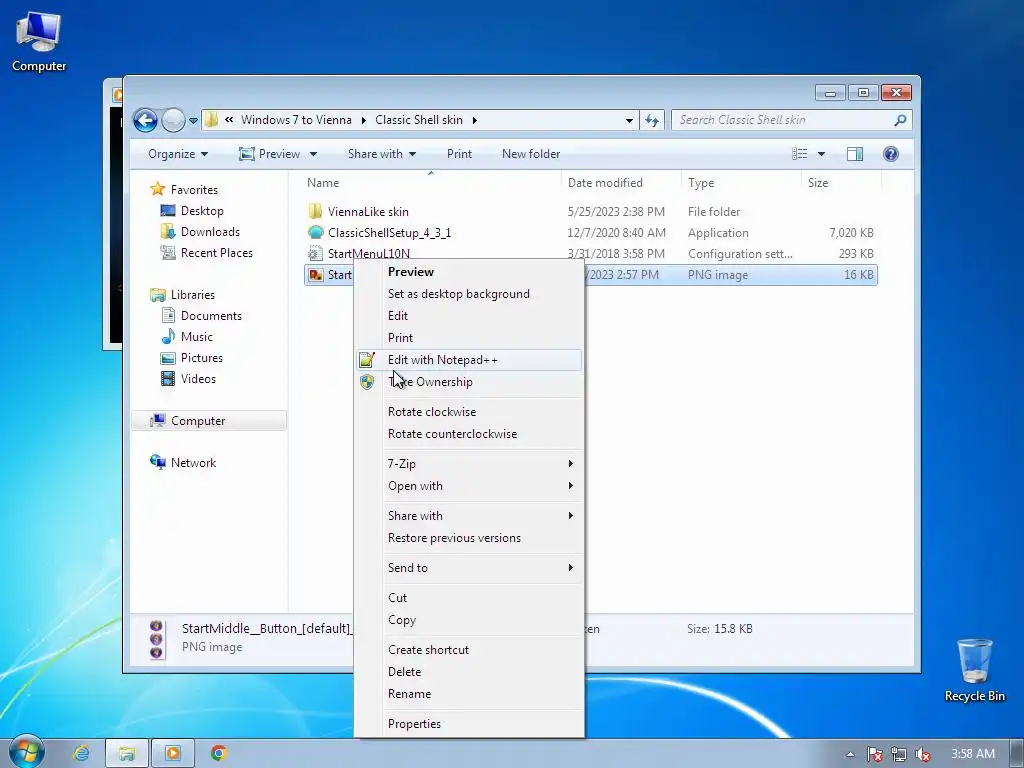Refresh the folder with the refresh icon
The height and width of the screenshot is (768, 1024).
point(651,120)
